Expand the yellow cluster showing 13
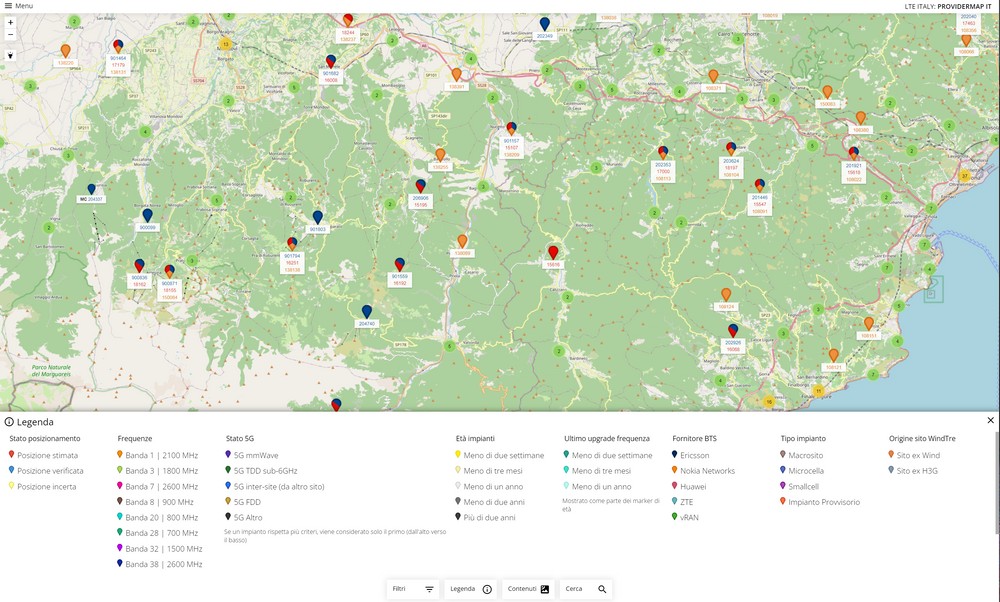Image resolution: width=1000 pixels, height=602 pixels. pos(226,44)
